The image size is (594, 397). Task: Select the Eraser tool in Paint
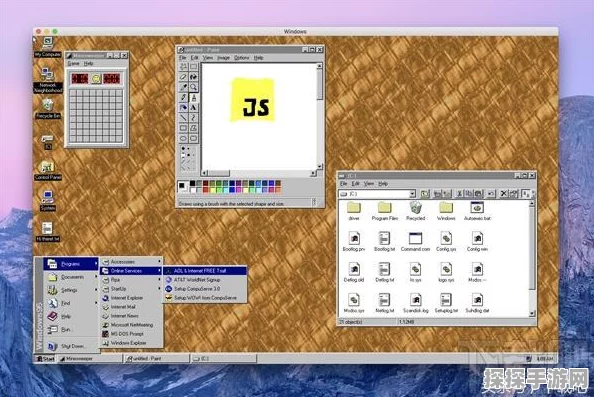184,77
